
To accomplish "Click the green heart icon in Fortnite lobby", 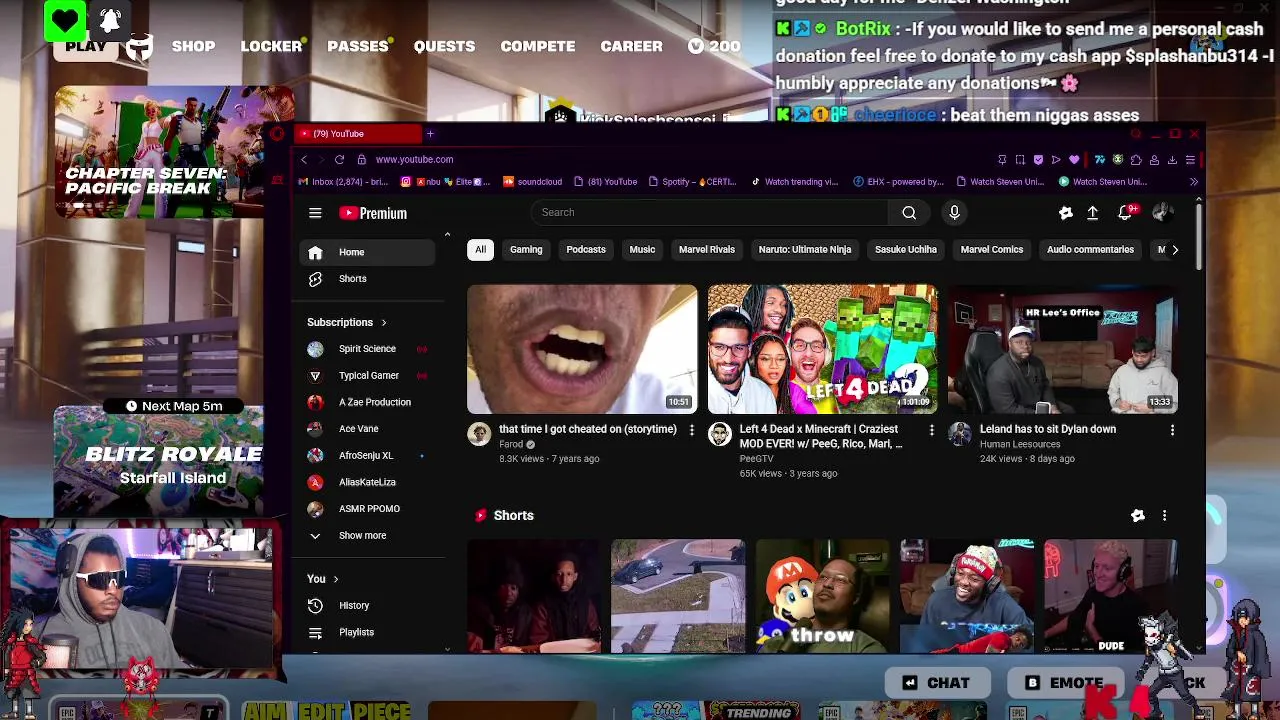I will coord(65,21).
